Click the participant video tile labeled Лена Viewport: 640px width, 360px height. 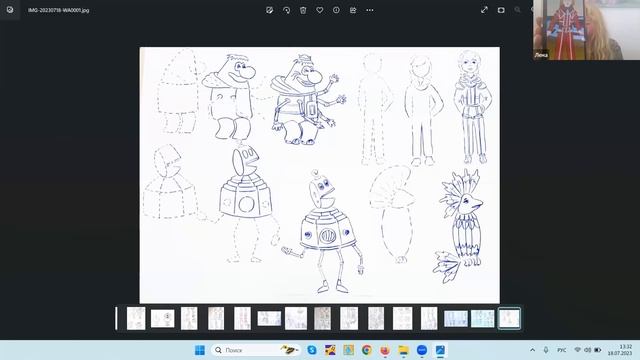[x=586, y=30]
